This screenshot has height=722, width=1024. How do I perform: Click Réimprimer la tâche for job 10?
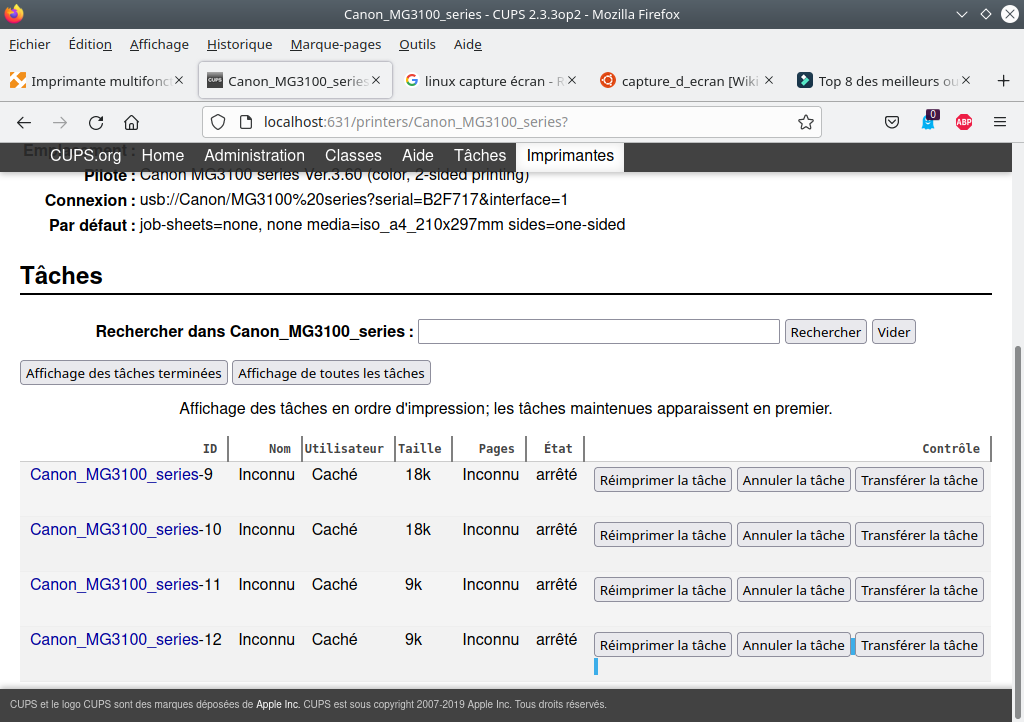click(x=662, y=535)
